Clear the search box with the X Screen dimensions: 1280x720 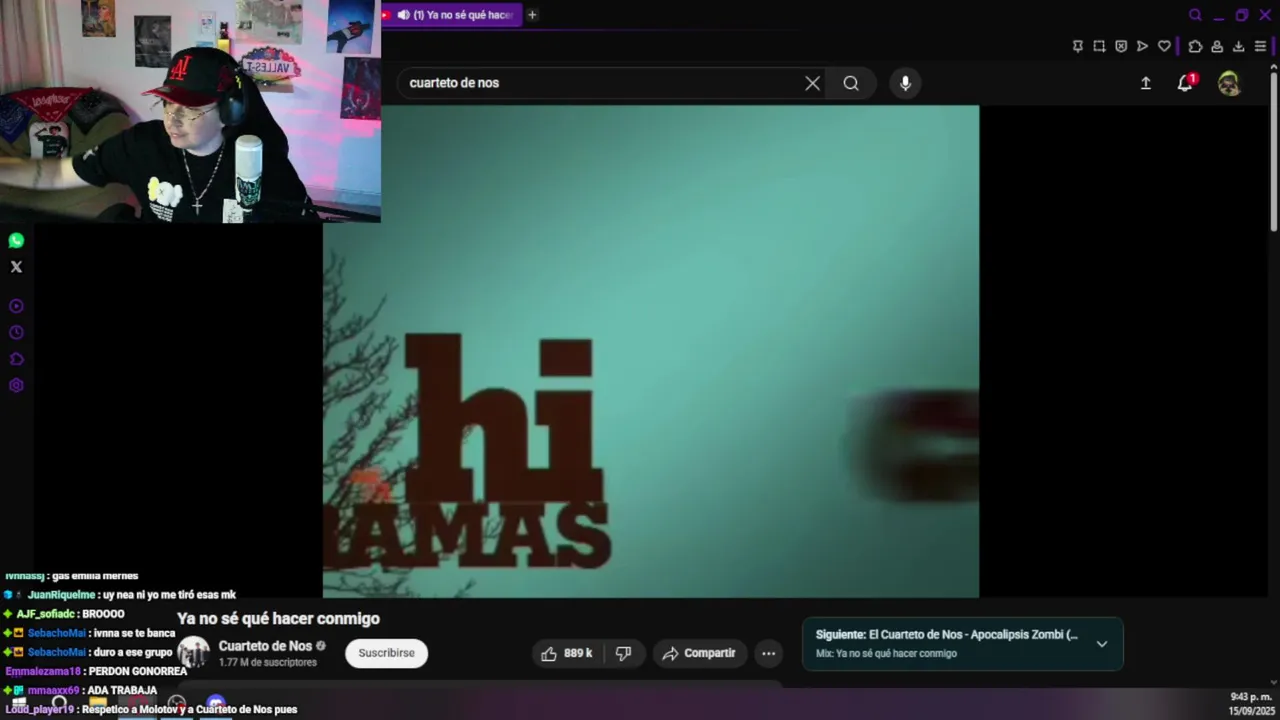tap(813, 83)
